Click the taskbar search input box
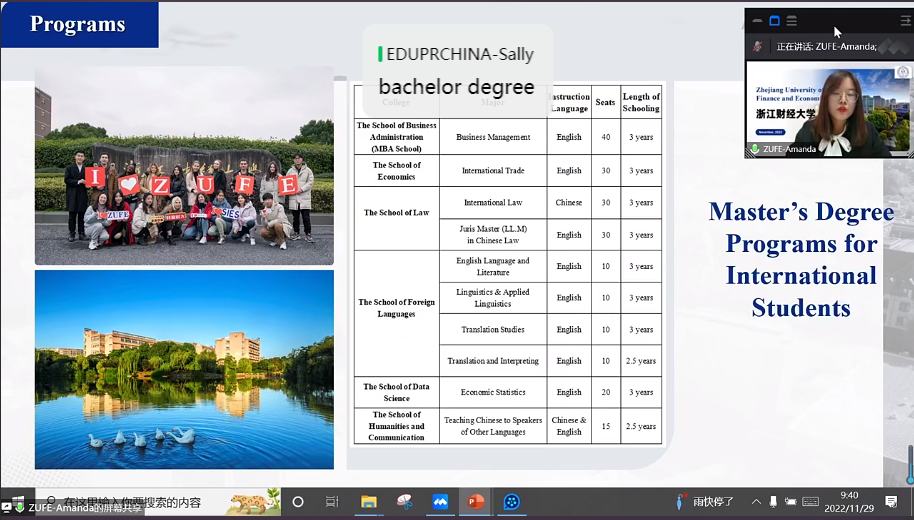The width and height of the screenshot is (914, 520). pos(130,502)
